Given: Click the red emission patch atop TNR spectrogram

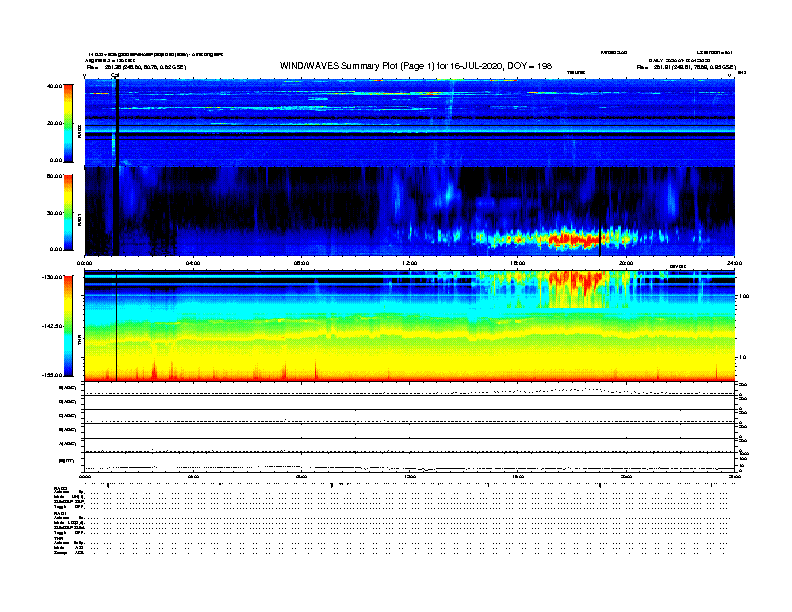Looking at the screenshot, I should point(576,283).
